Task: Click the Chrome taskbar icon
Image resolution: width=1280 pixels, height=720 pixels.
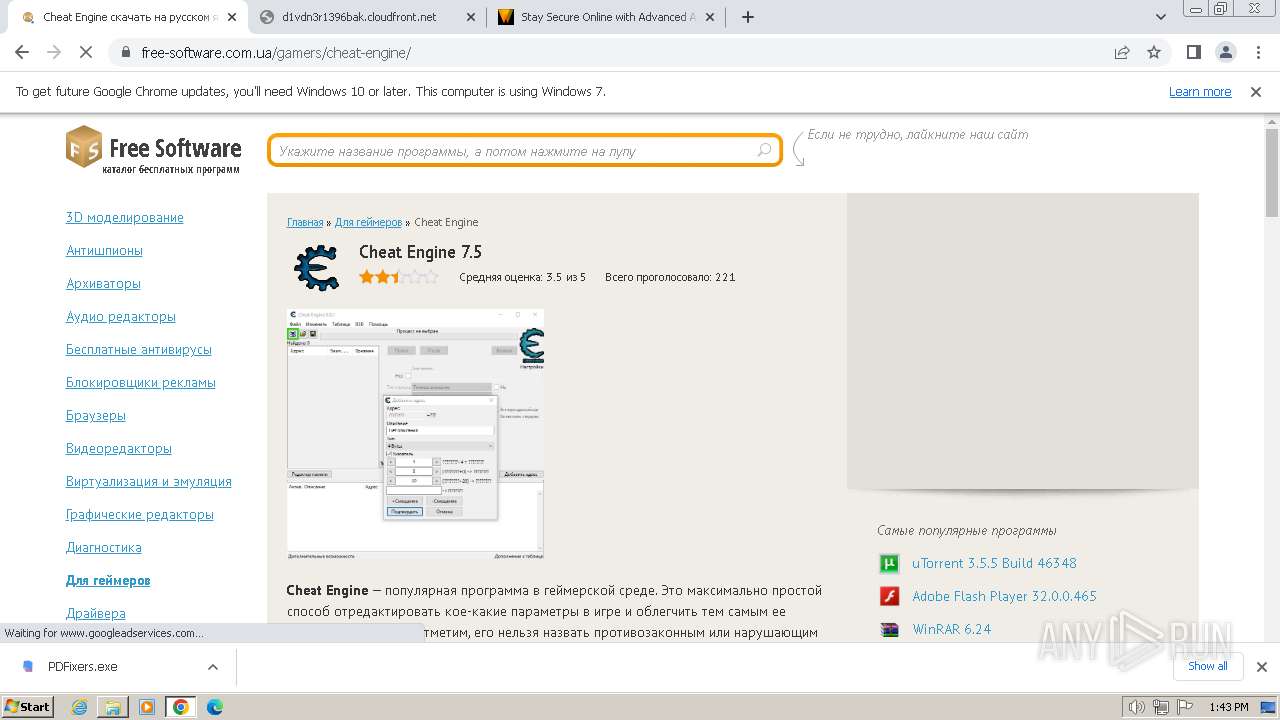Action: point(181,707)
